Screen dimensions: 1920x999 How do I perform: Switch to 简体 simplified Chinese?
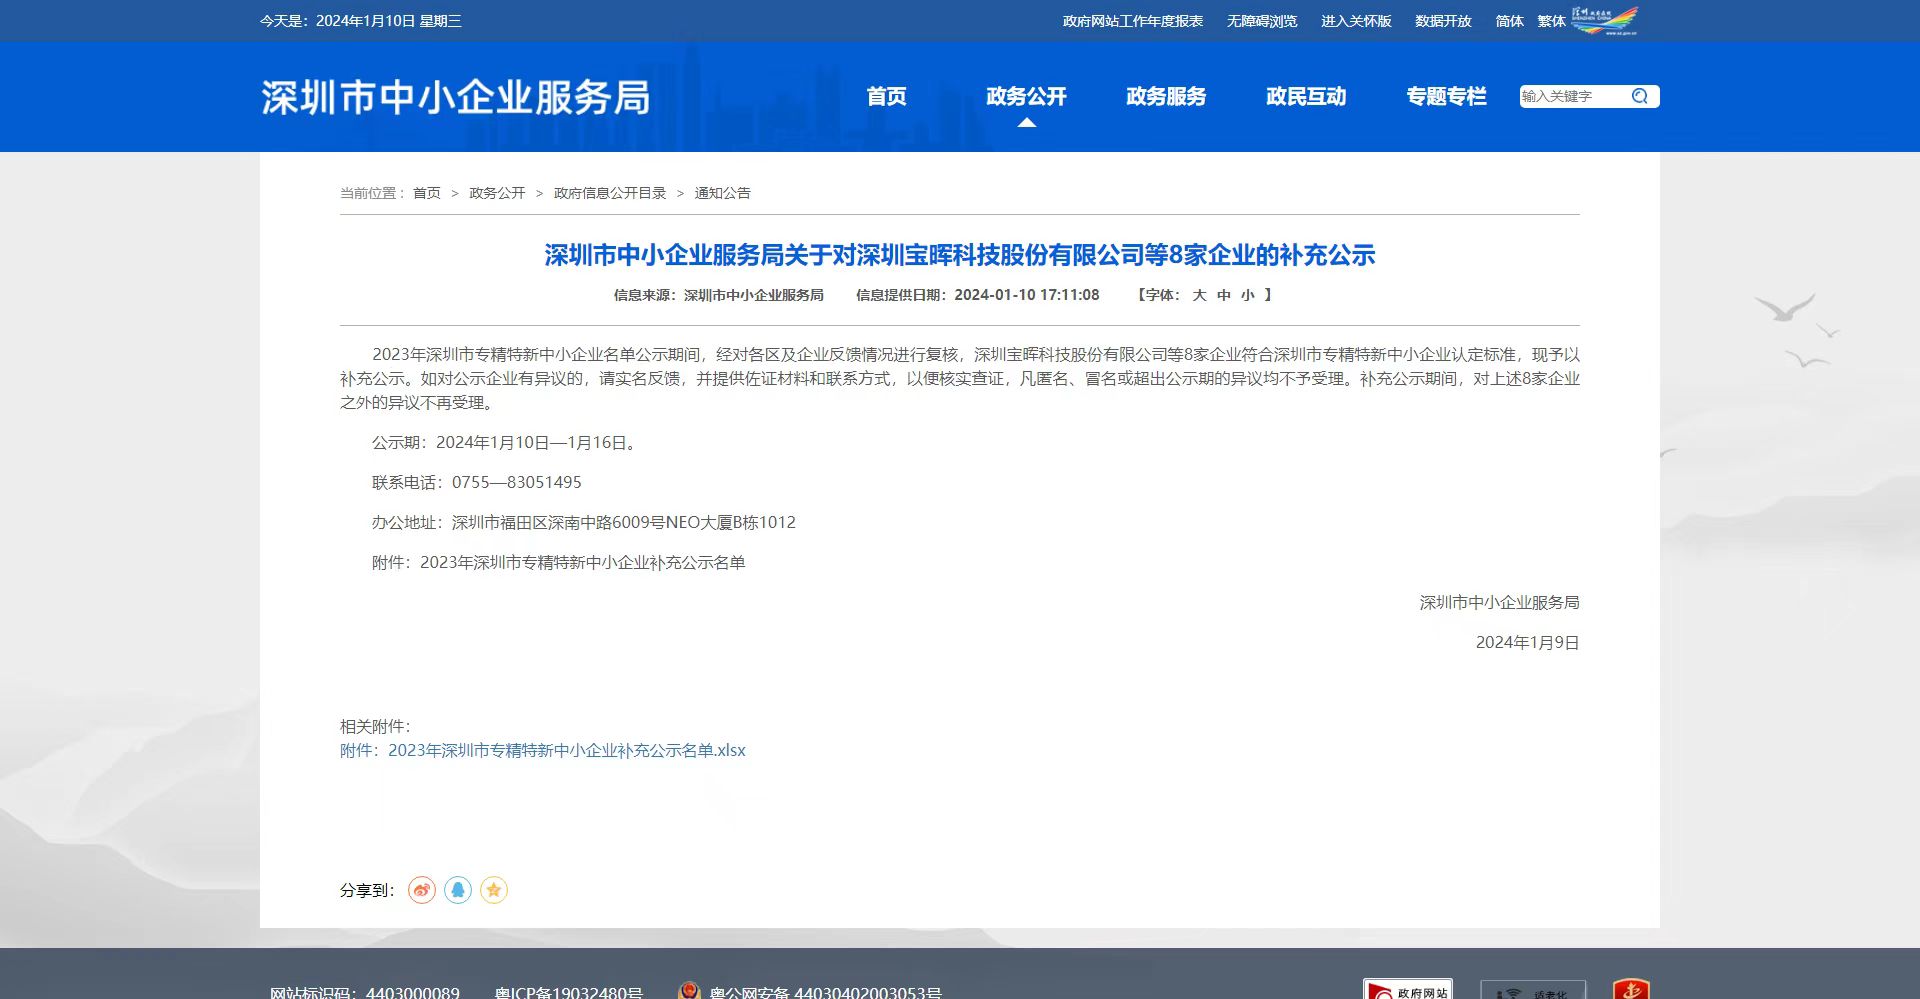click(1509, 21)
